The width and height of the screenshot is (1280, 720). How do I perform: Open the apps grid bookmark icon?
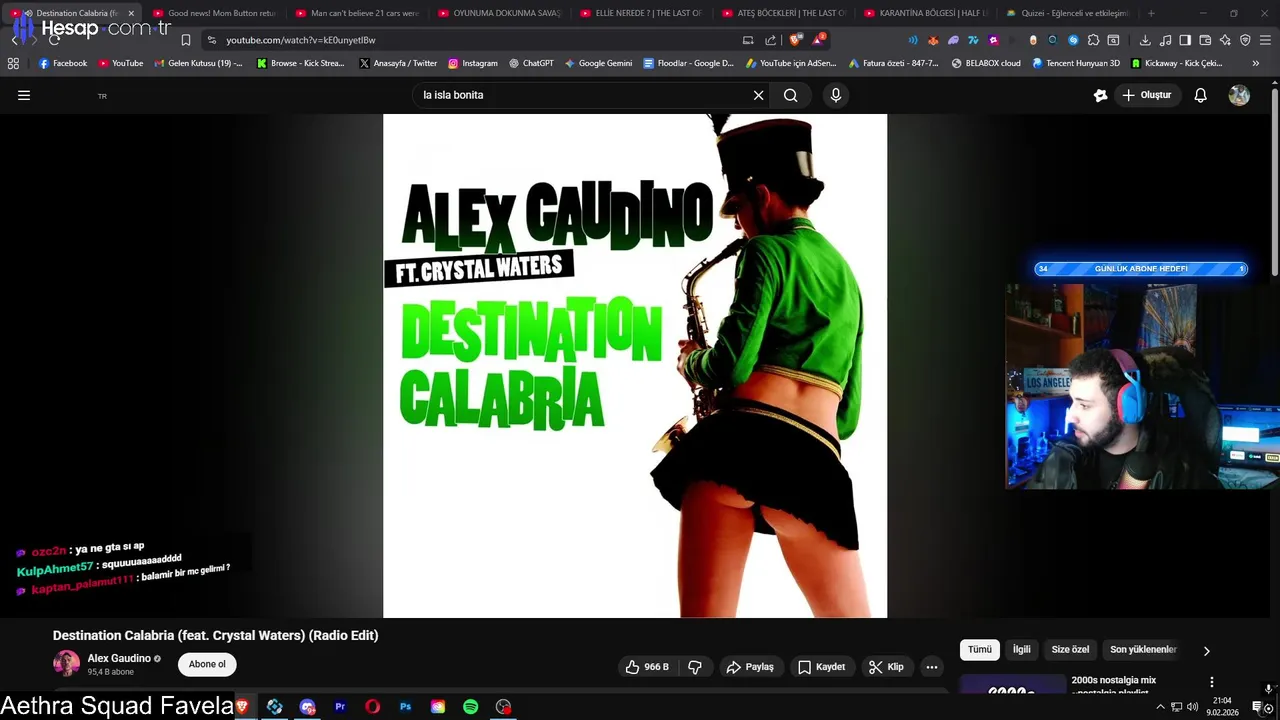pyautogui.click(x=13, y=63)
